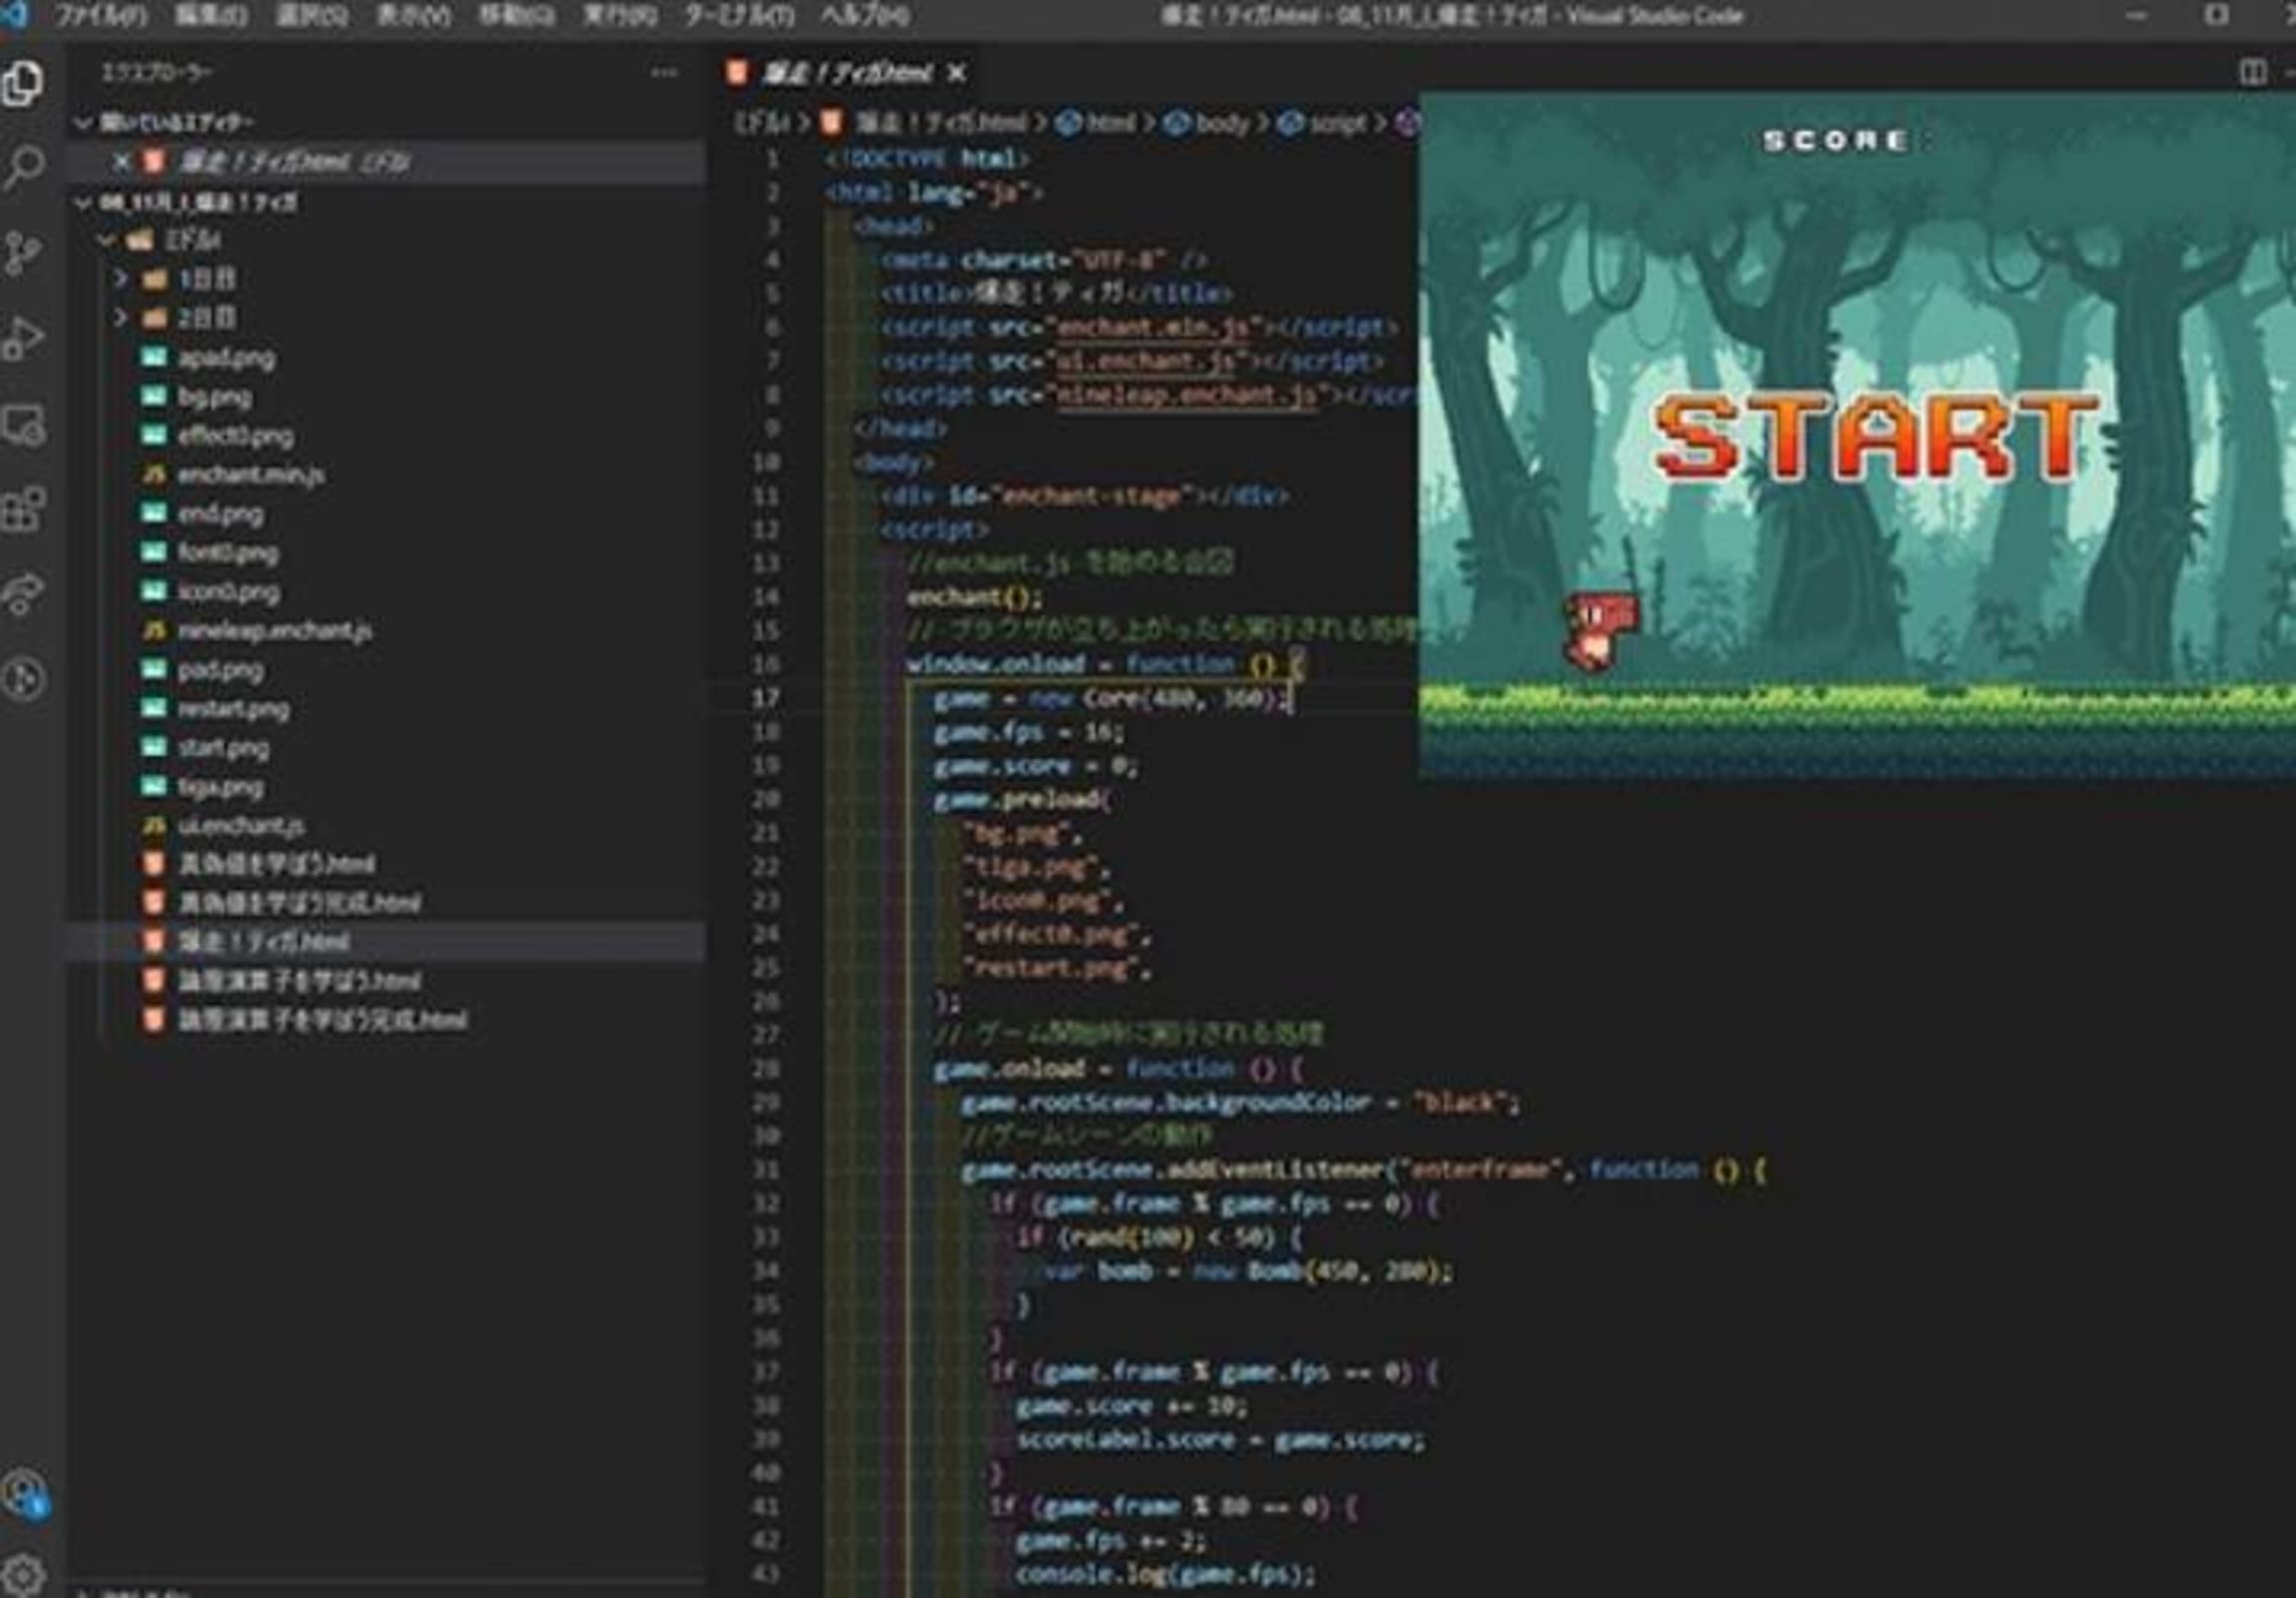This screenshot has width=2296, height=1598.
Task: Open nineleap.enchant.js in the explorer
Action: click(x=274, y=631)
